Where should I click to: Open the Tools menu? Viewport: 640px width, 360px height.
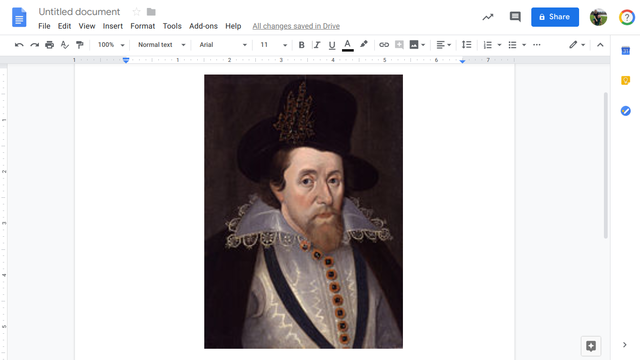point(172,26)
